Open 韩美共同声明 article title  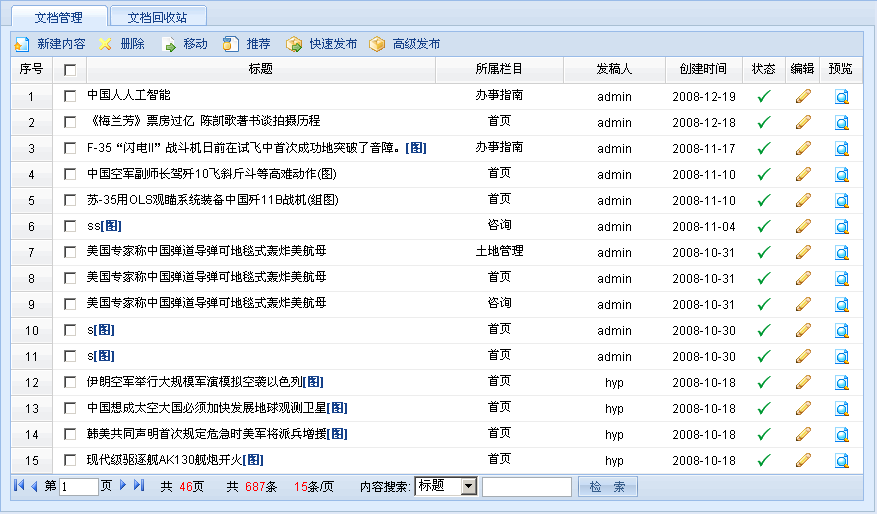pos(206,433)
